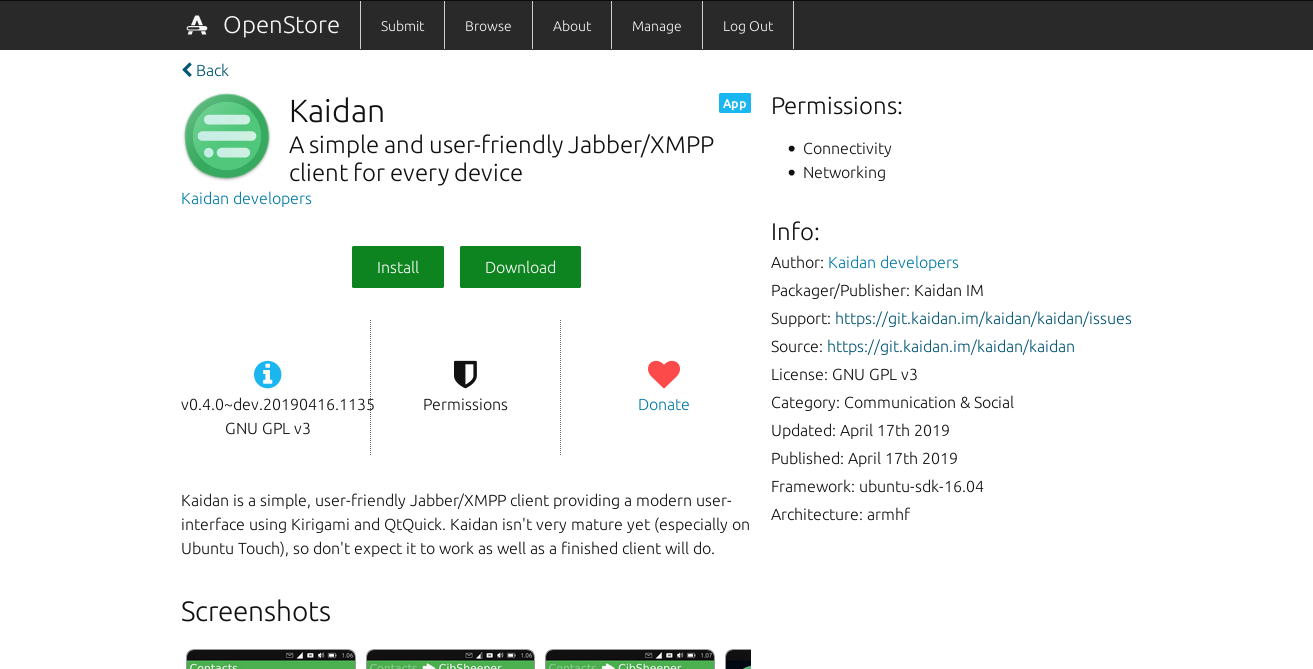The height and width of the screenshot is (669, 1313).
Task: Open the Submit menu item
Action: [x=402, y=26]
